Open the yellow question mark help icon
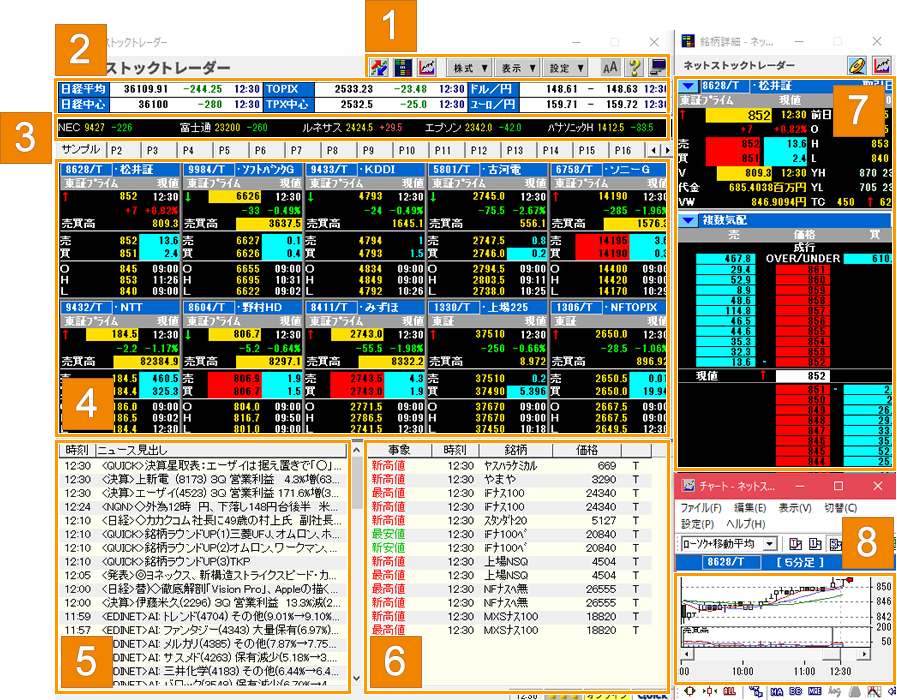Image resolution: width=897 pixels, height=700 pixels. (634, 67)
